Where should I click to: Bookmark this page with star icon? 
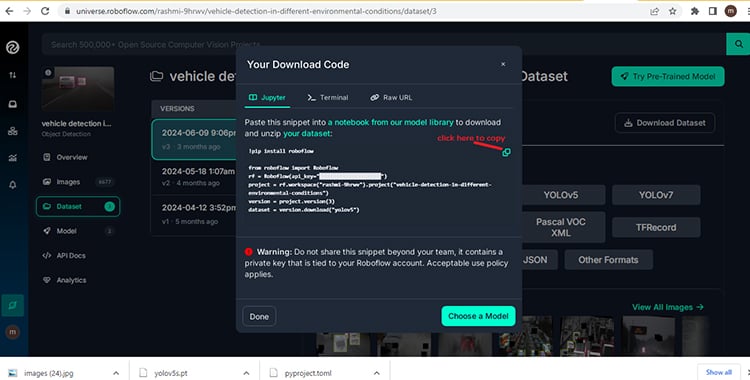(x=673, y=11)
